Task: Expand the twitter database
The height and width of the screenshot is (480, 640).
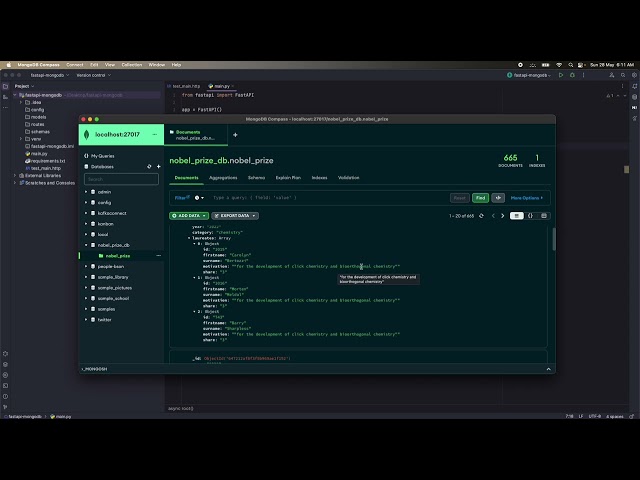Action: pyautogui.click(x=86, y=320)
